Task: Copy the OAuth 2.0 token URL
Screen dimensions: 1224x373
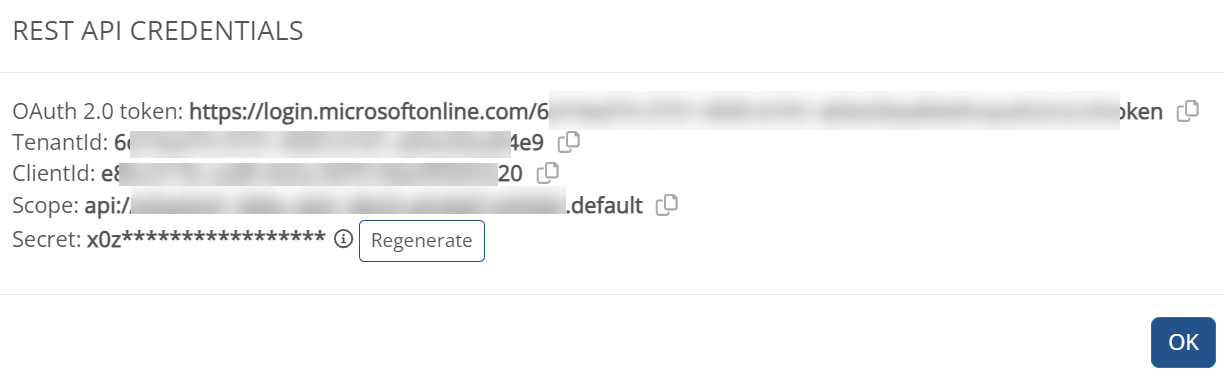Action: click(x=1187, y=112)
